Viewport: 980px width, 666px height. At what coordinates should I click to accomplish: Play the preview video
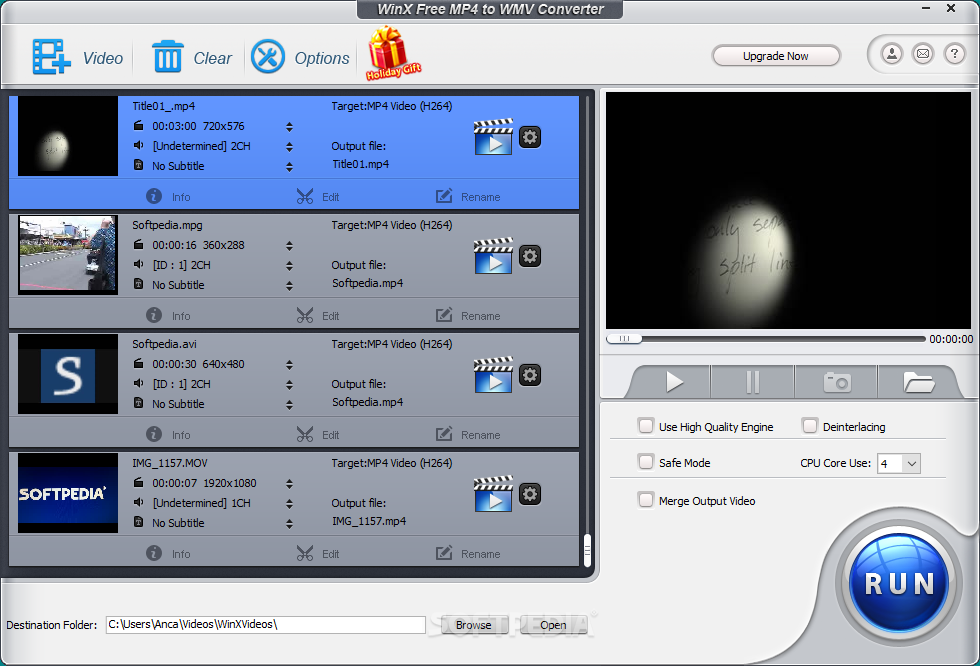673,382
